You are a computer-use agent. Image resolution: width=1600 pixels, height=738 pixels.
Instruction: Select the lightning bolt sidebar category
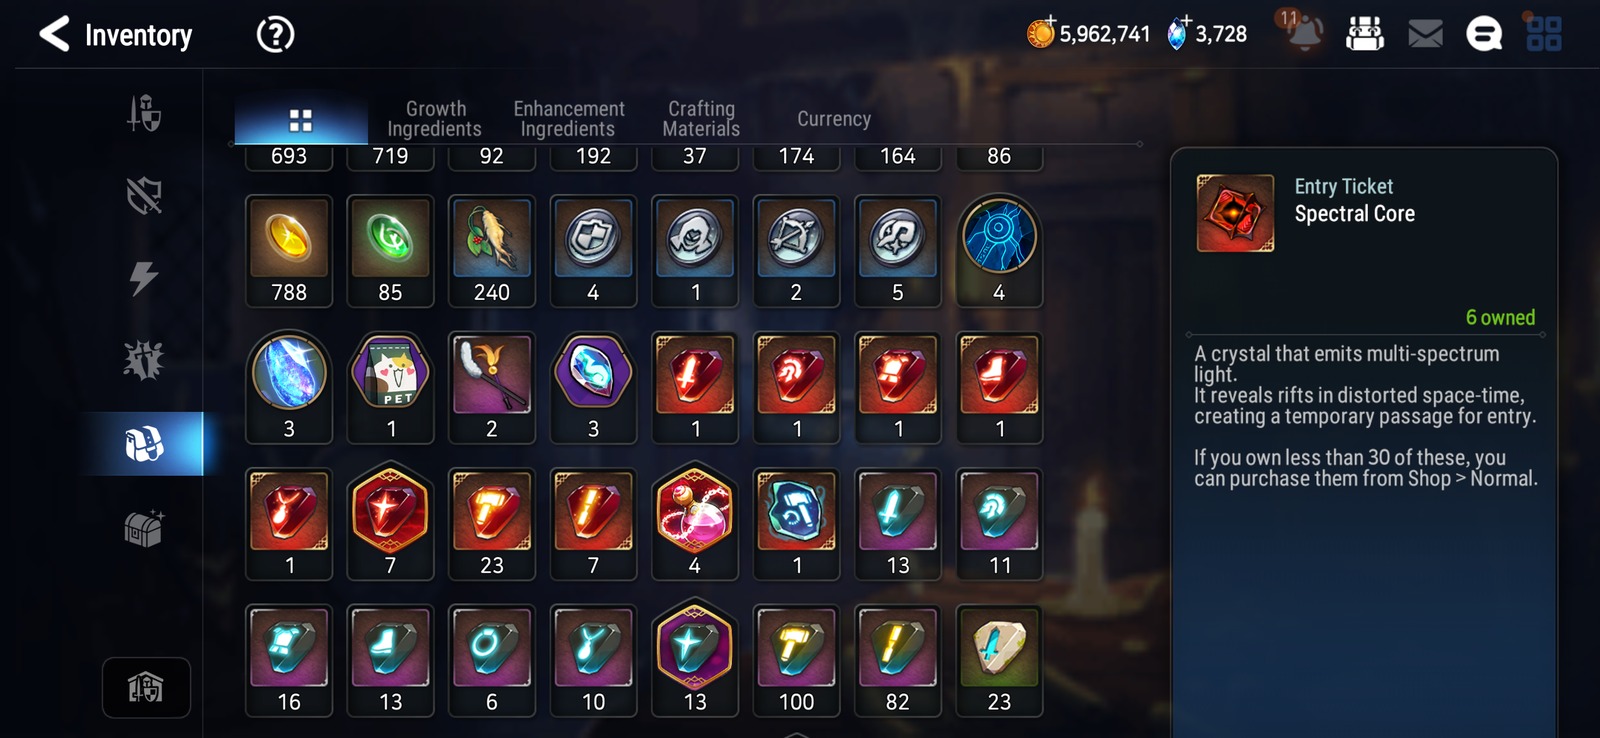coord(144,278)
